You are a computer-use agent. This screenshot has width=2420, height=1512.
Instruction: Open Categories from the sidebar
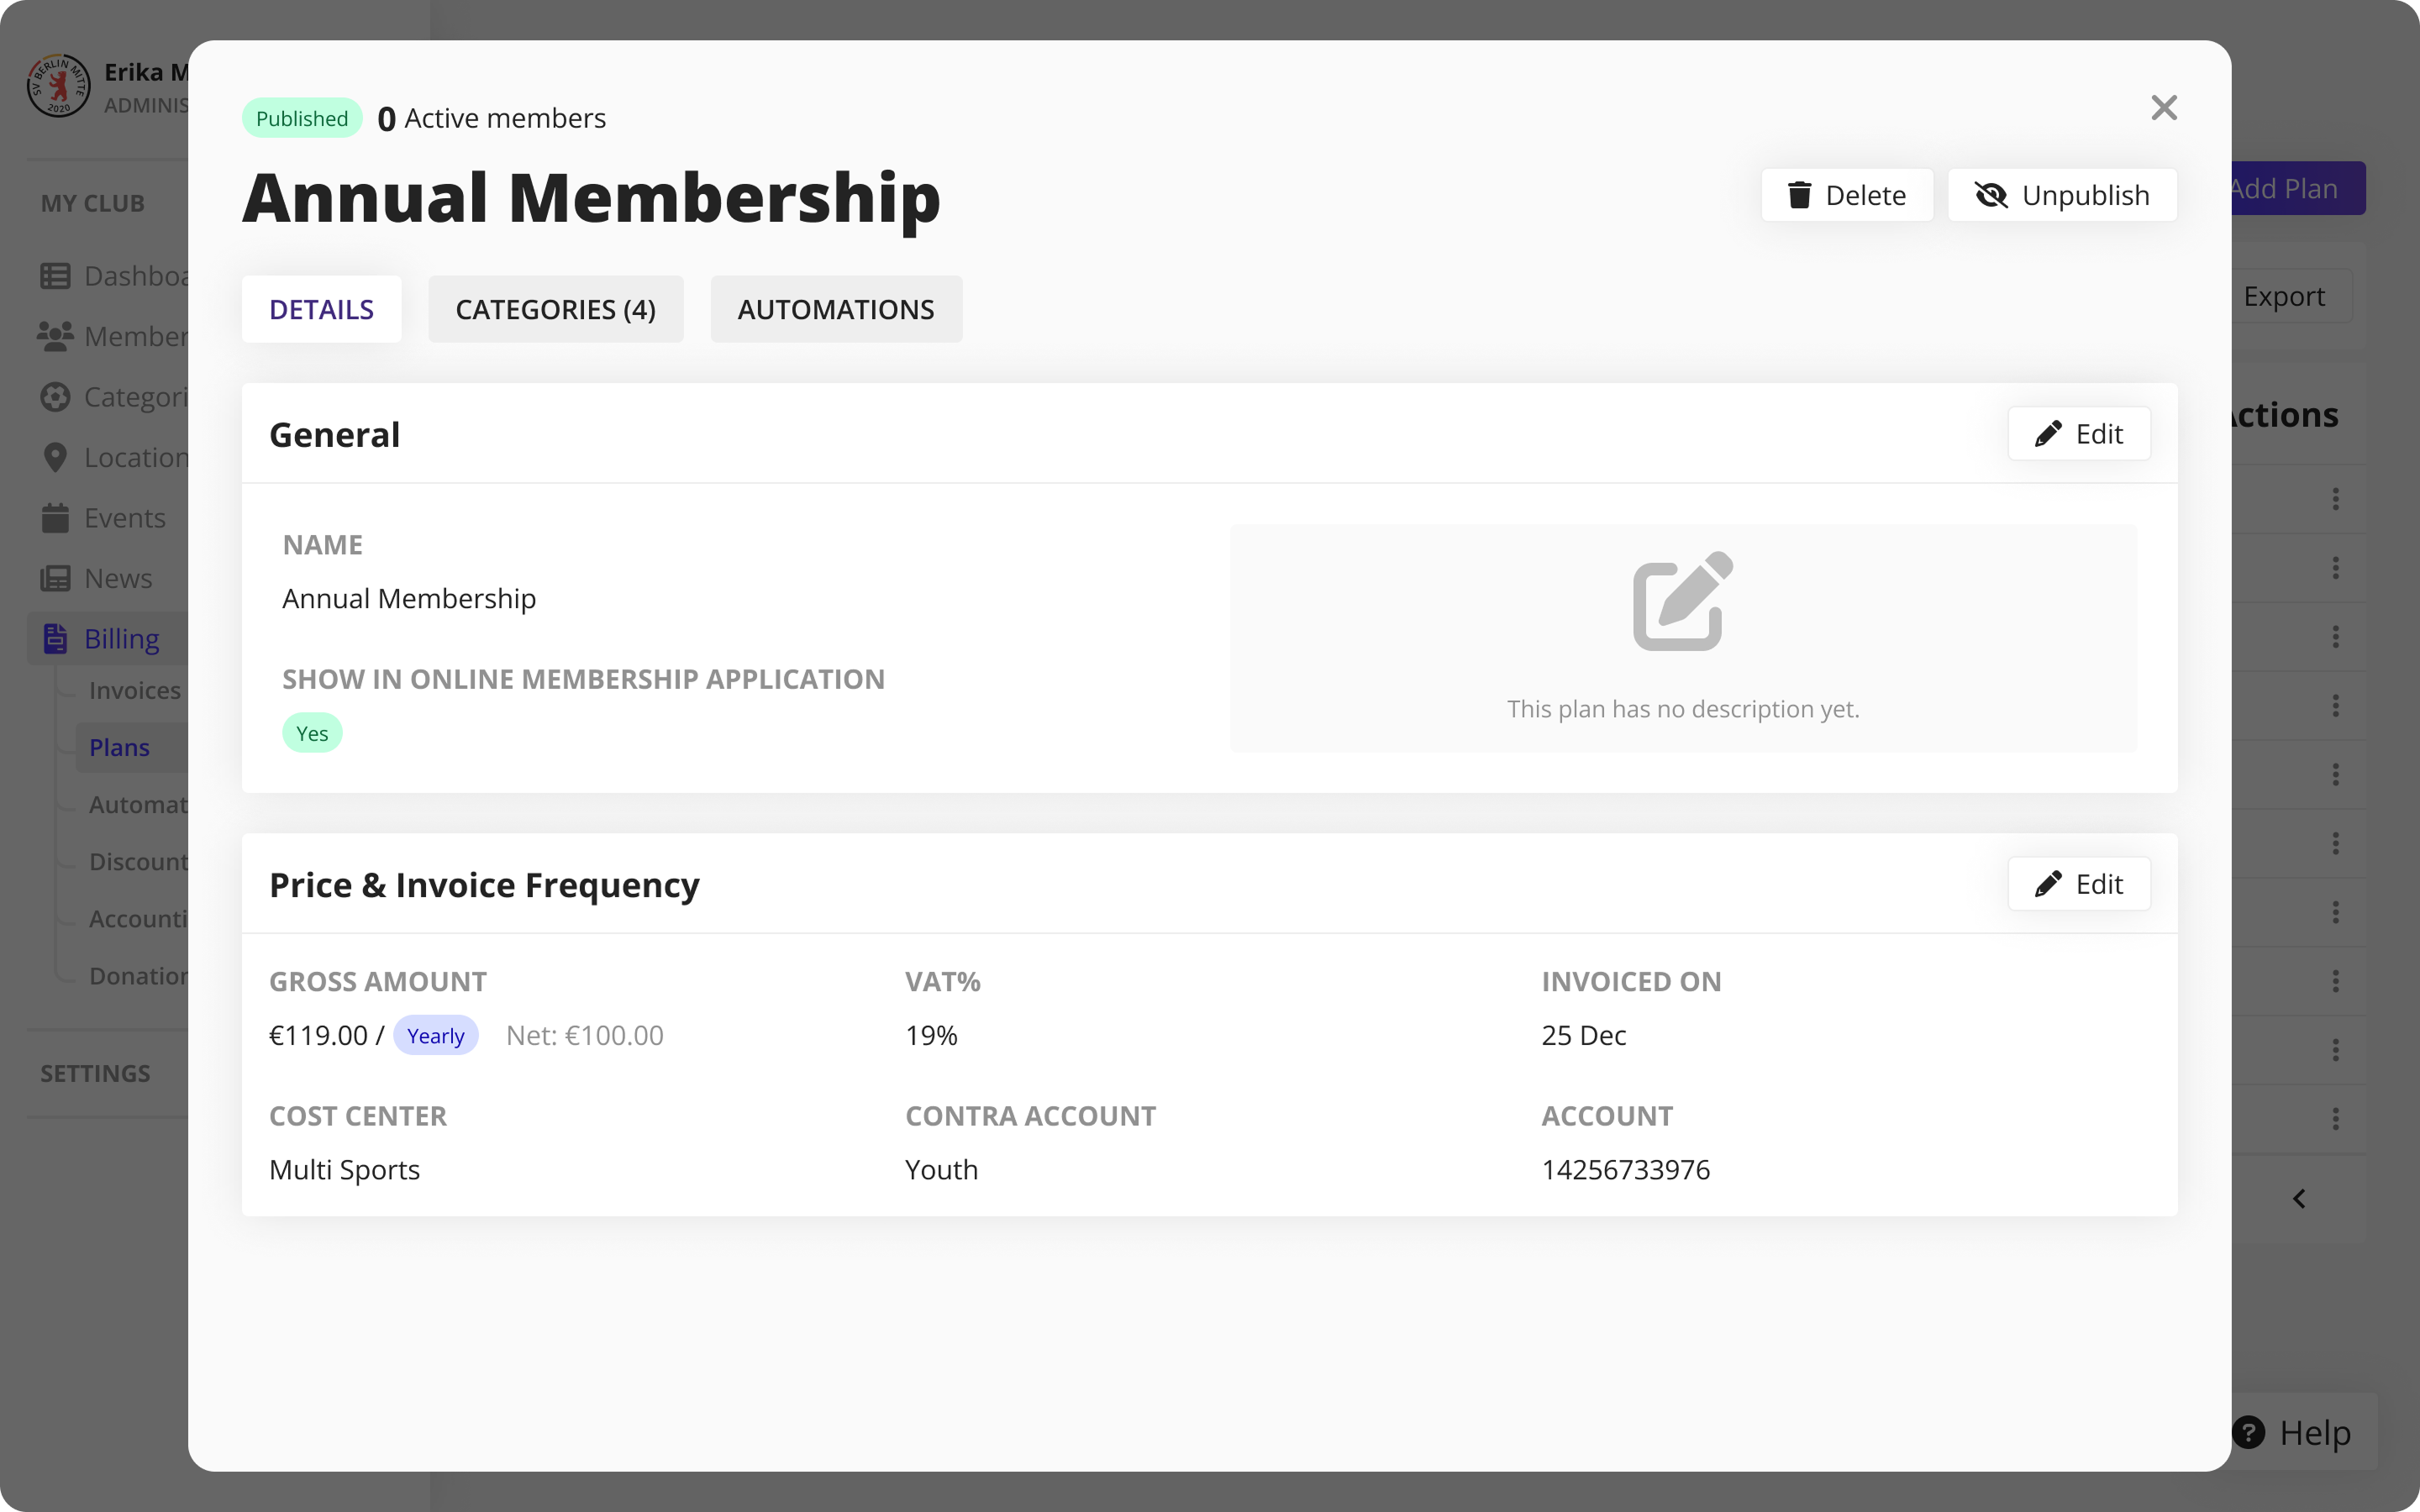tap(113, 397)
